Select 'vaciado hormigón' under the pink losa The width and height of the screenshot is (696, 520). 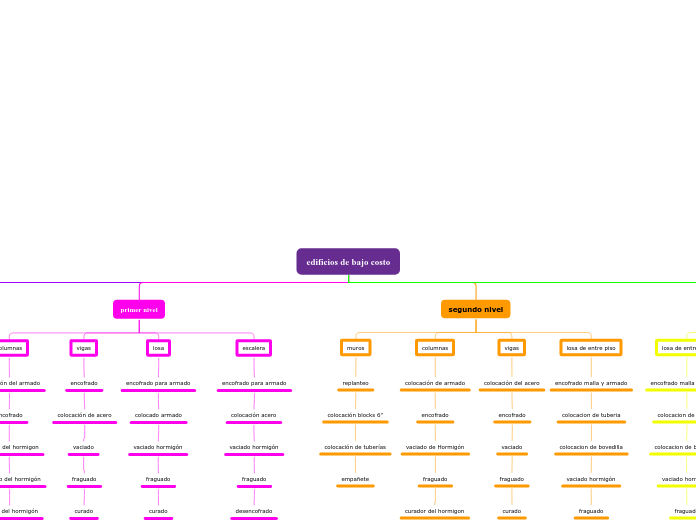158,447
